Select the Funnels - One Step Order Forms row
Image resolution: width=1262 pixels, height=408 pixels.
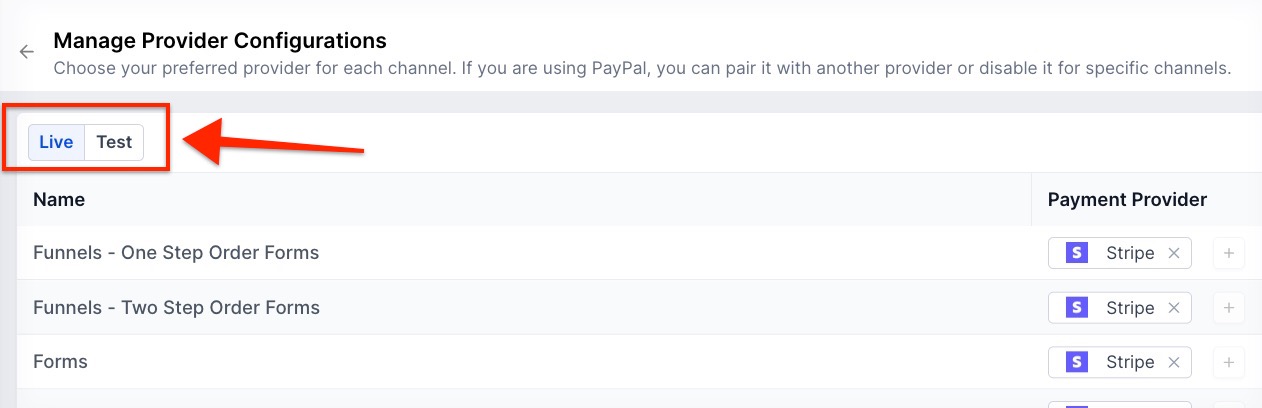click(x=176, y=253)
